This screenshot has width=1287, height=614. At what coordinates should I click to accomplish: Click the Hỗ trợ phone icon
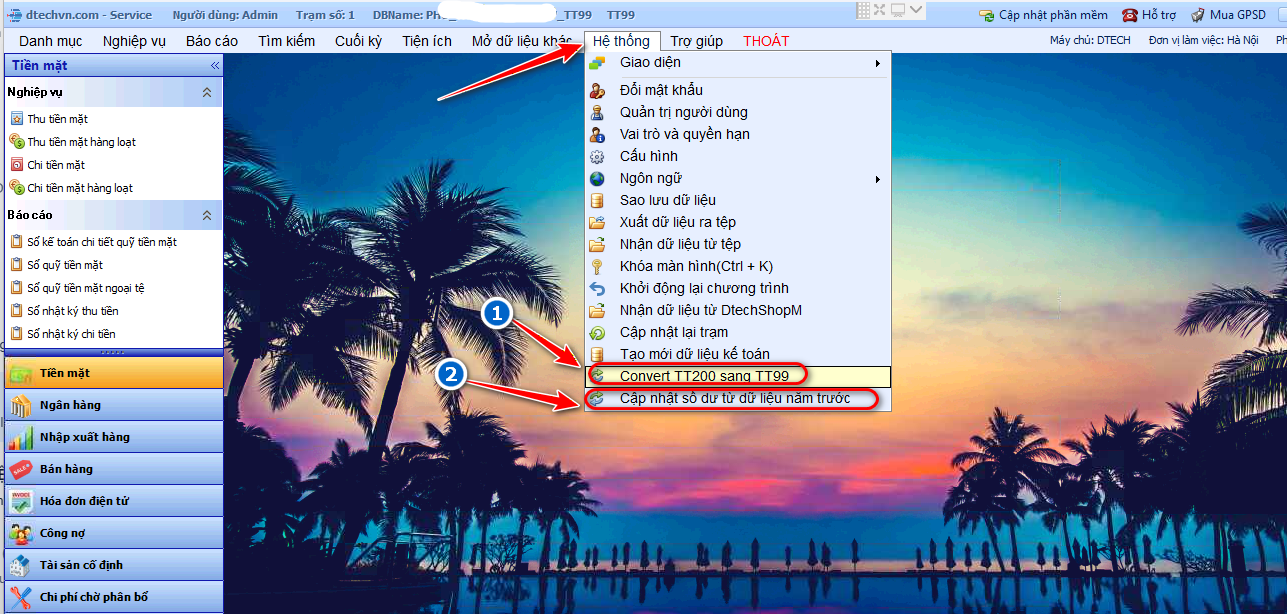pos(1129,15)
